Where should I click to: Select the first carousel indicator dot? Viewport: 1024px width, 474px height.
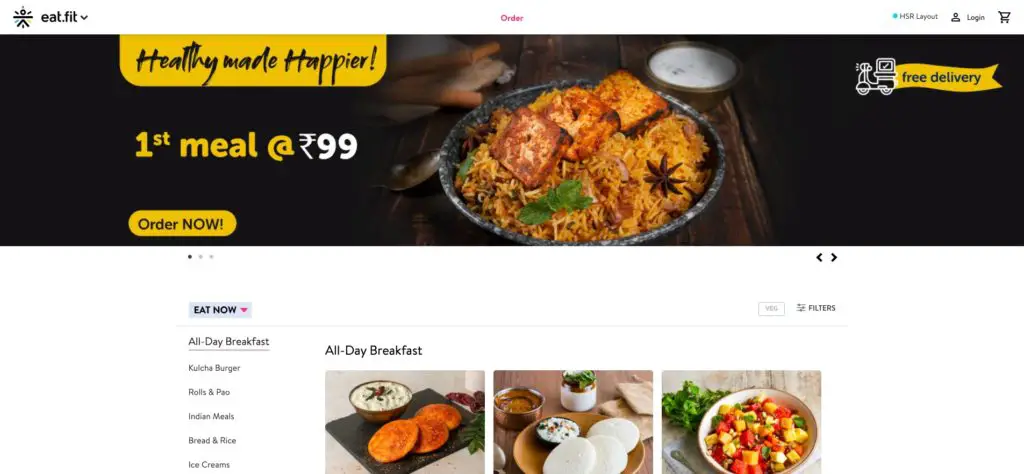(x=190, y=257)
